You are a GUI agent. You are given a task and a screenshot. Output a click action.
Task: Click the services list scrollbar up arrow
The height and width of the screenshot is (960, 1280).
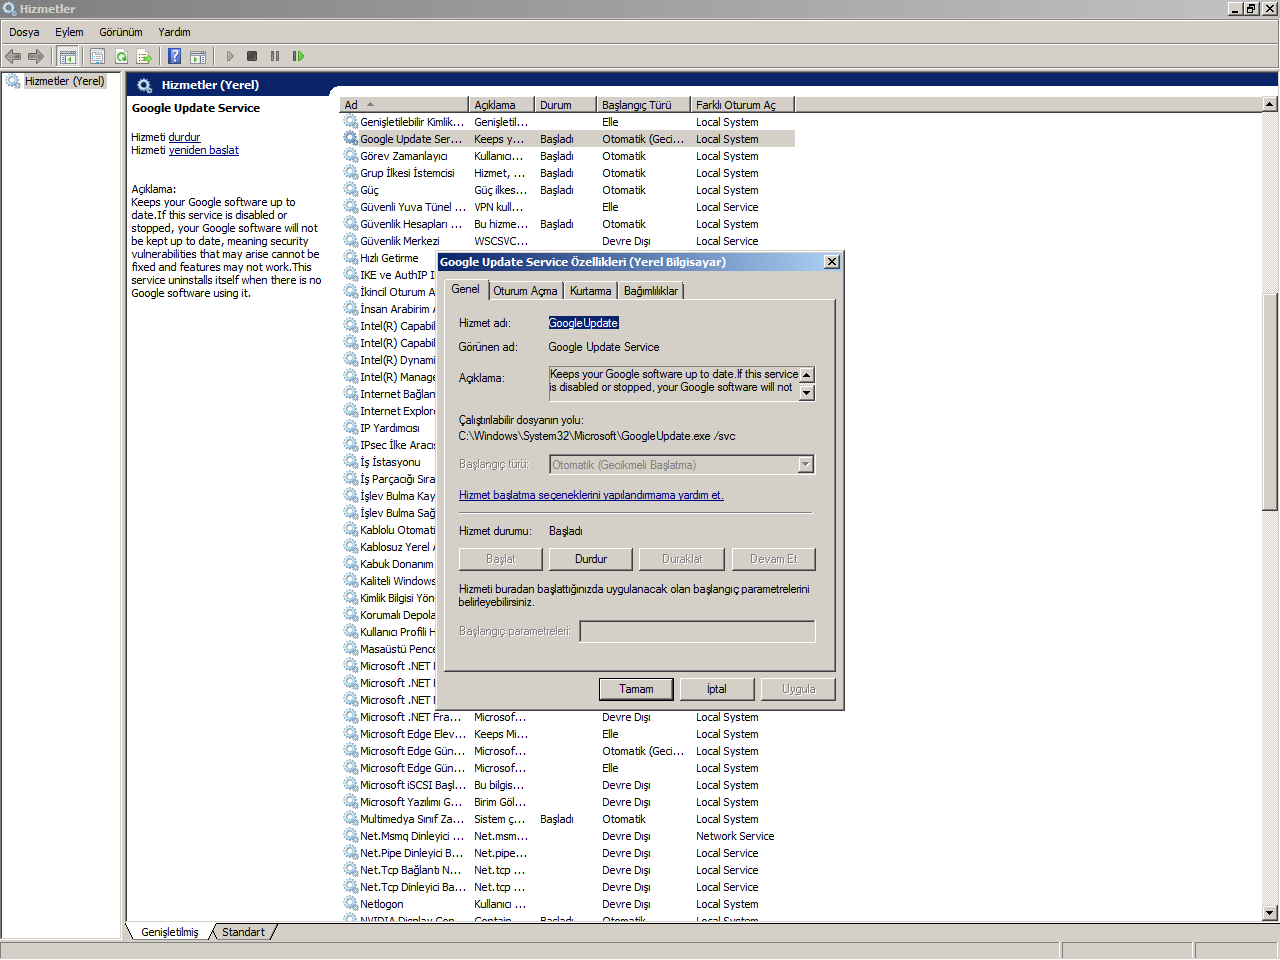(x=1270, y=104)
